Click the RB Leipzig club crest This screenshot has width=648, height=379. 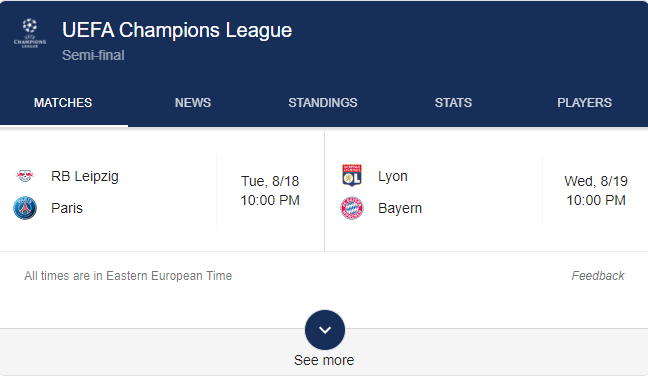click(25, 176)
